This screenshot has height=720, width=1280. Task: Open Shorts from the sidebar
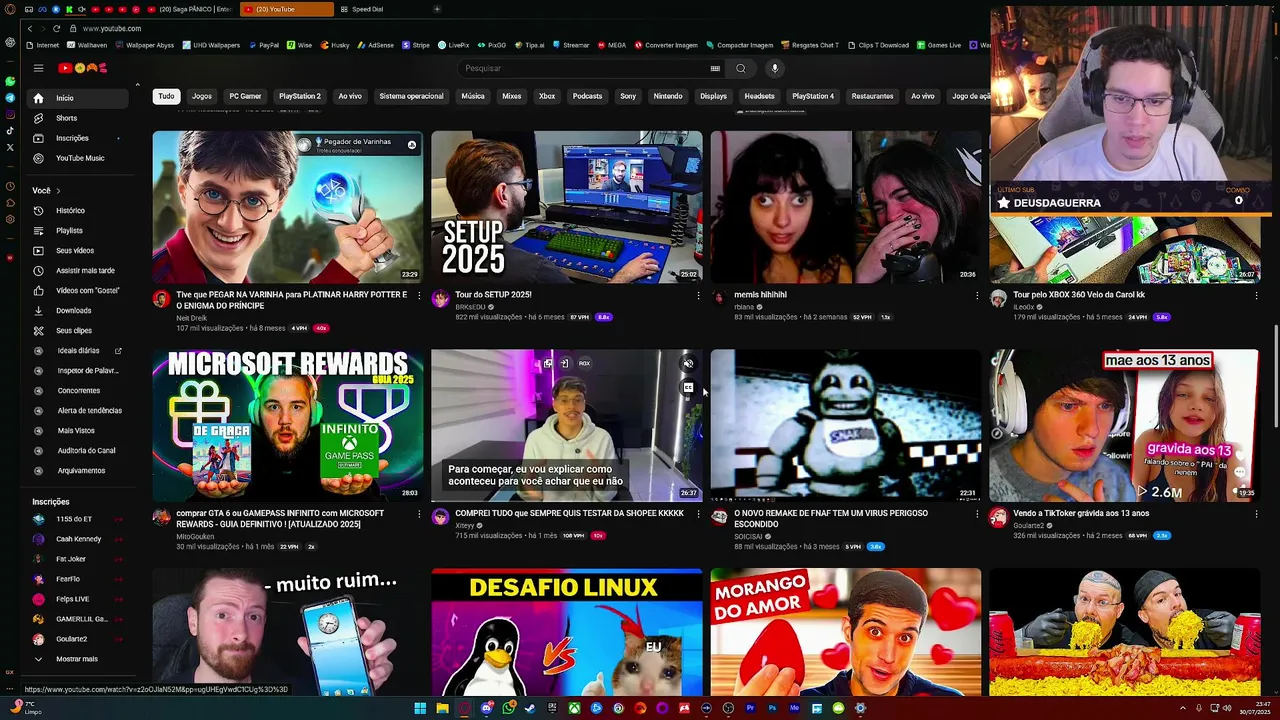[x=80, y=118]
